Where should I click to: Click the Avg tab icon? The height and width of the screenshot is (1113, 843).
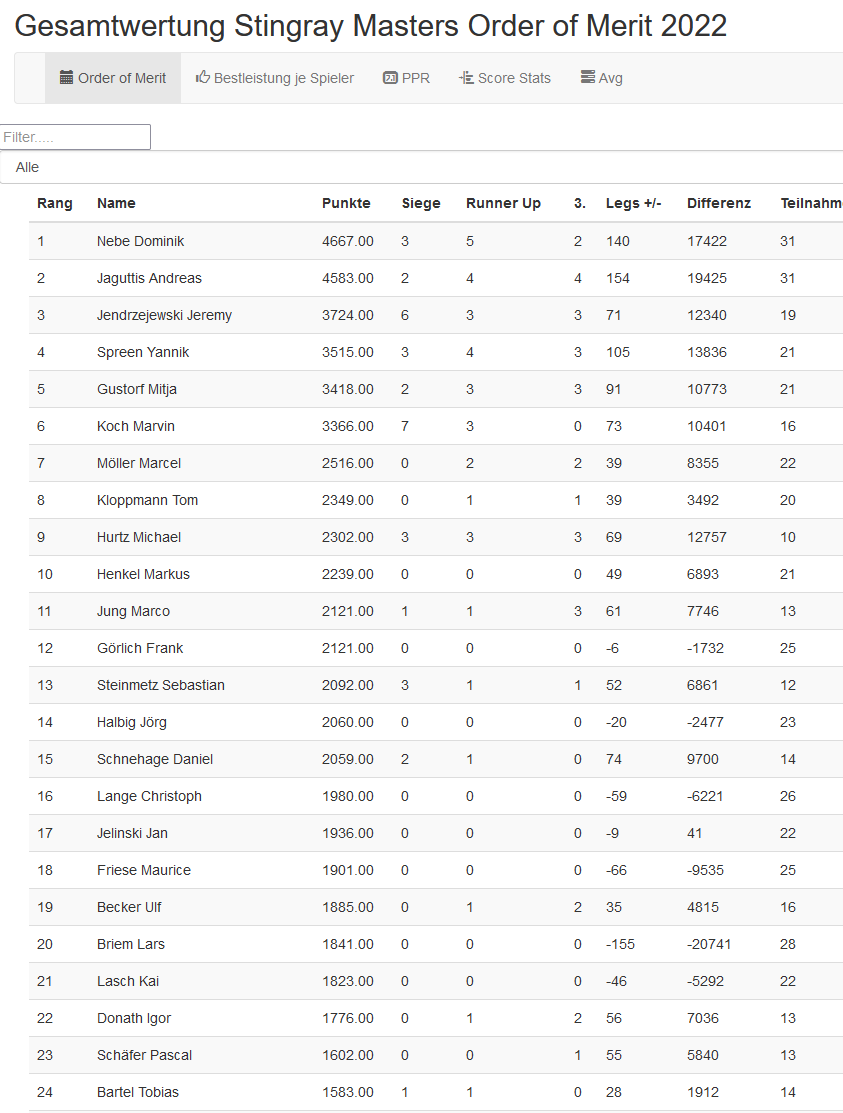pyautogui.click(x=588, y=78)
